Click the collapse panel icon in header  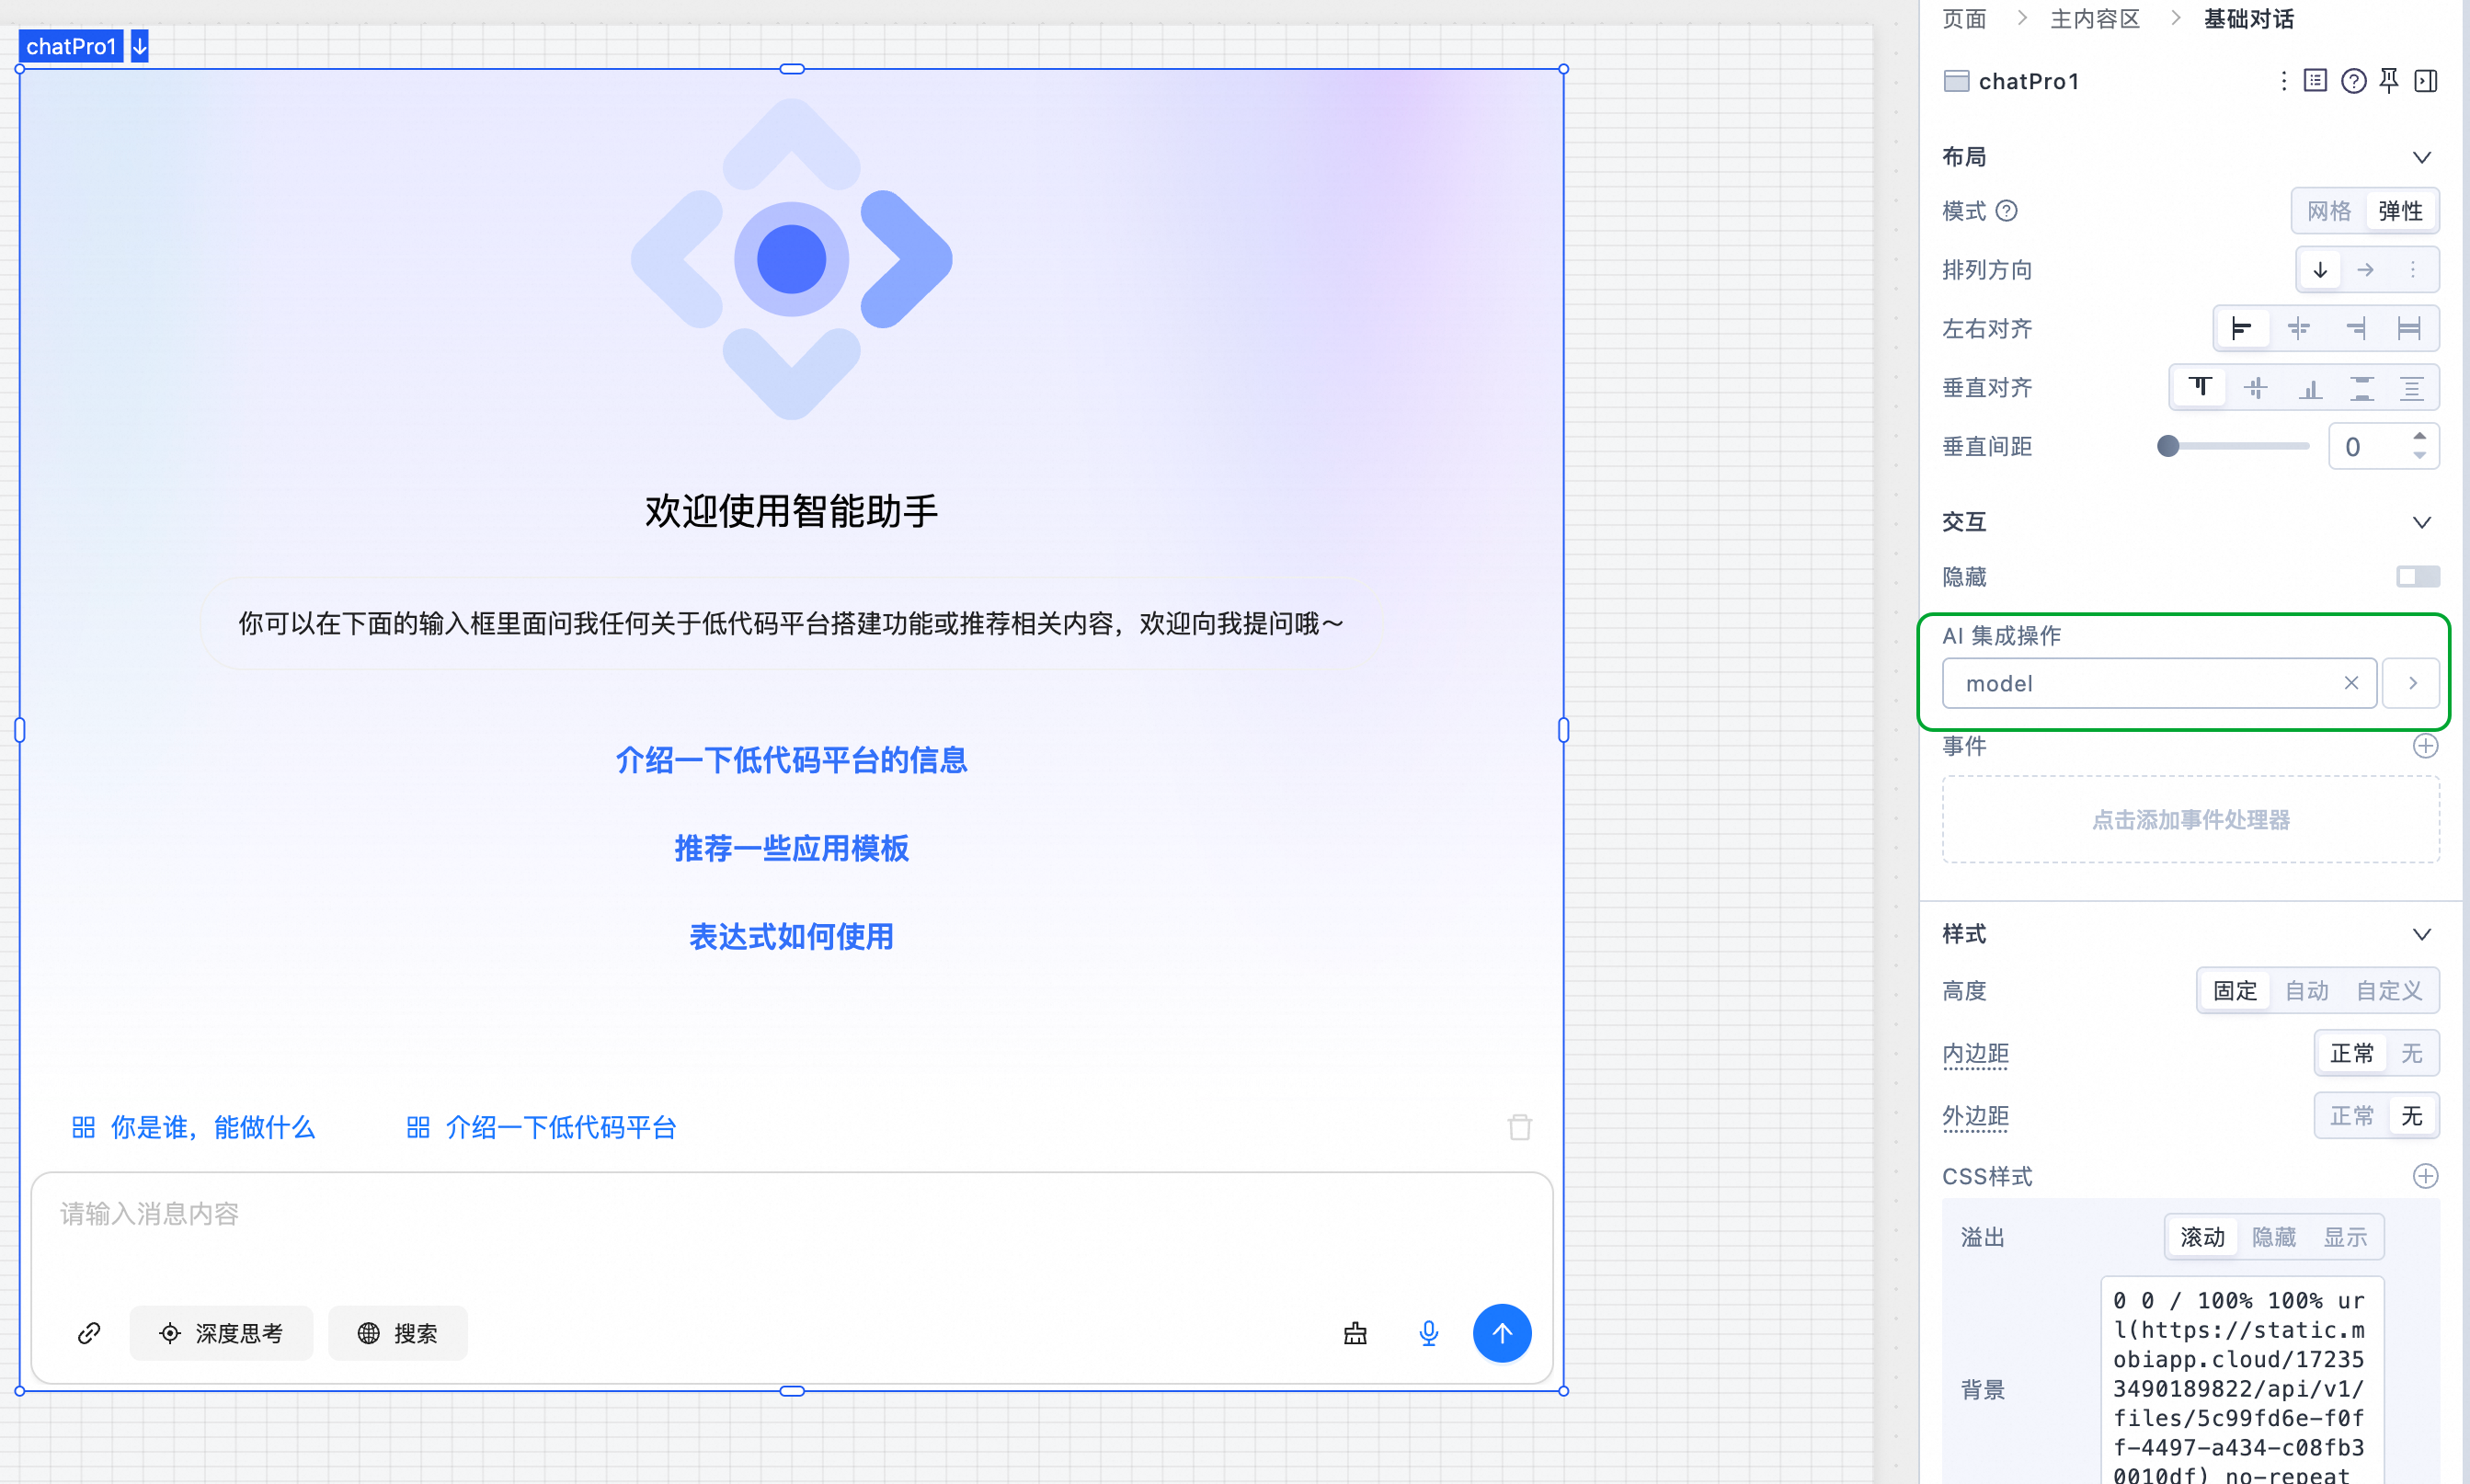click(x=2426, y=81)
